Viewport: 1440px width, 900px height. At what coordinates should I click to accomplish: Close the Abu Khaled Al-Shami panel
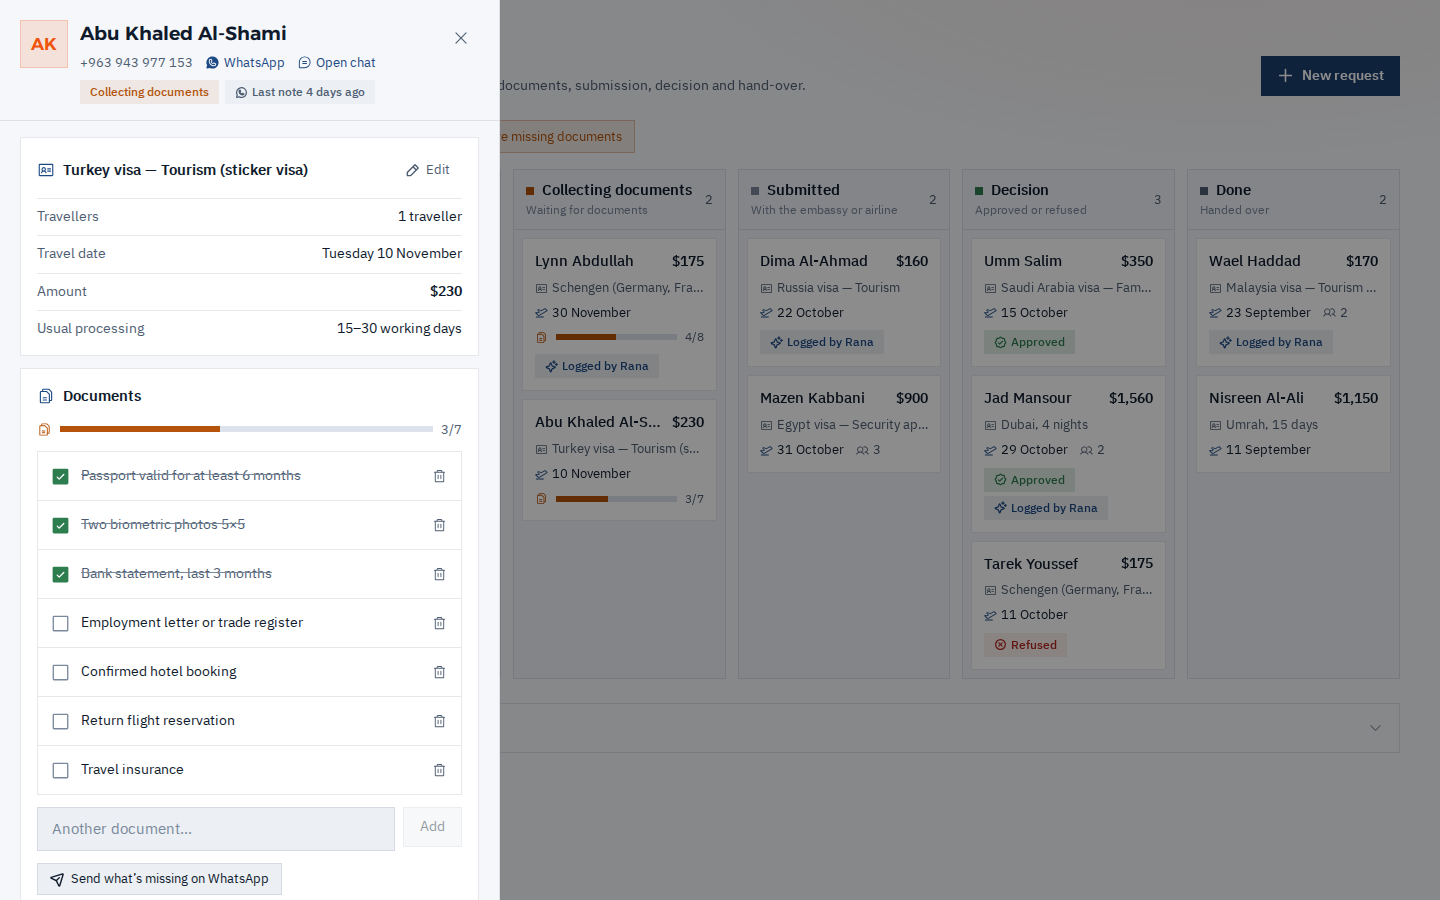[461, 38]
